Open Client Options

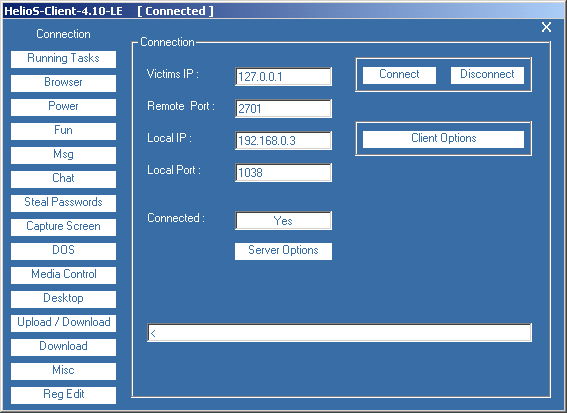443,139
